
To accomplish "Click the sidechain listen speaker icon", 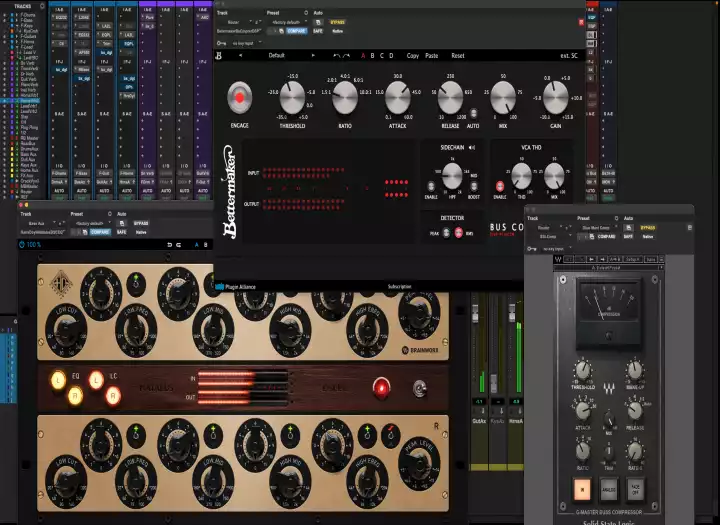I will (472, 147).
